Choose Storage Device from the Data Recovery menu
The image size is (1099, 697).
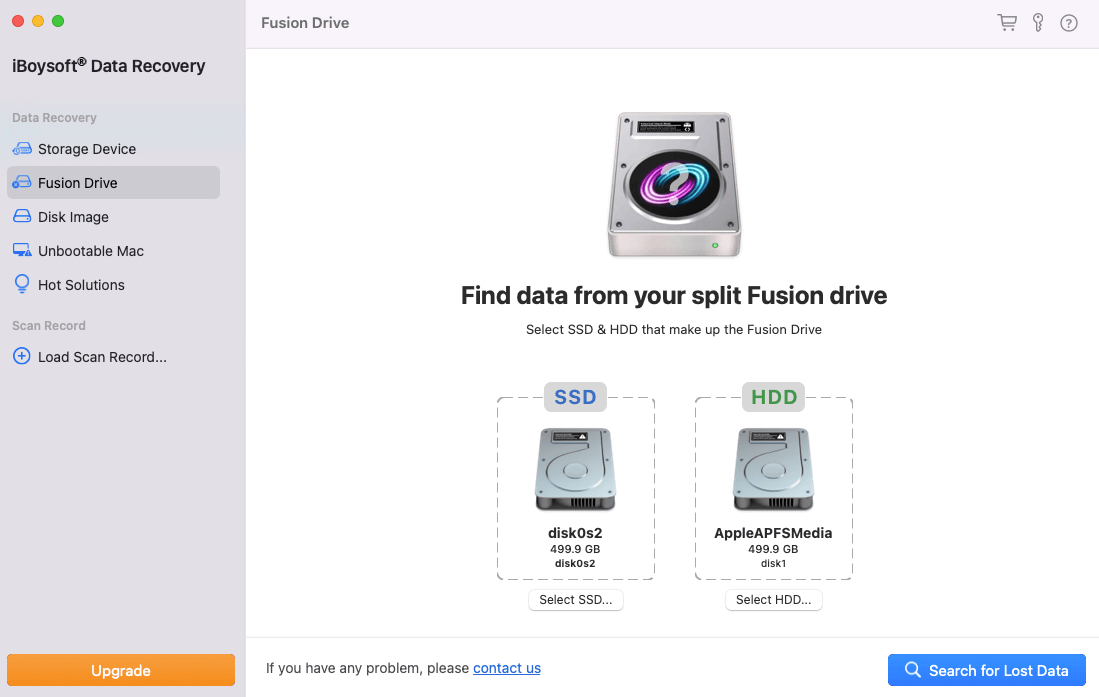tap(85, 148)
